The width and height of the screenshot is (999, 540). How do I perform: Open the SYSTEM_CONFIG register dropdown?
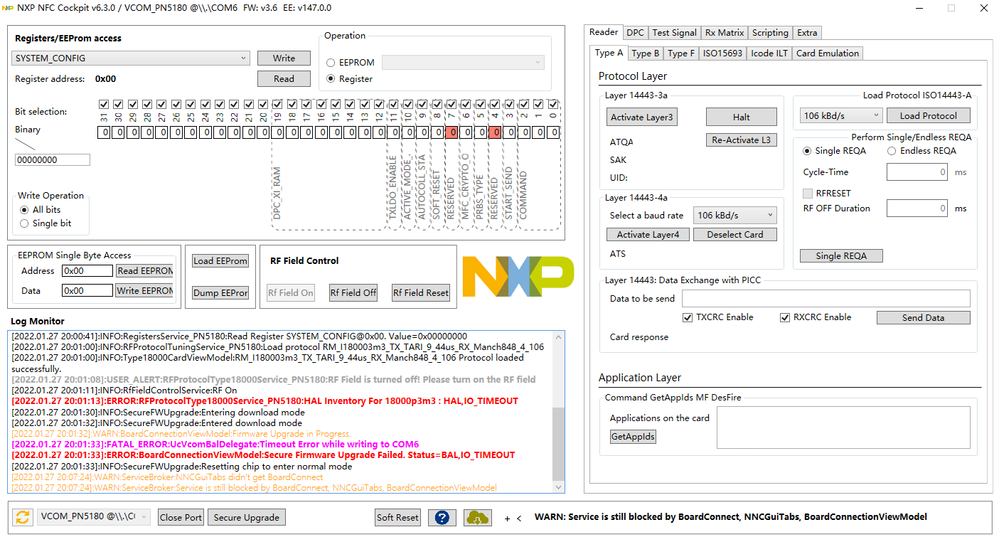coord(131,58)
